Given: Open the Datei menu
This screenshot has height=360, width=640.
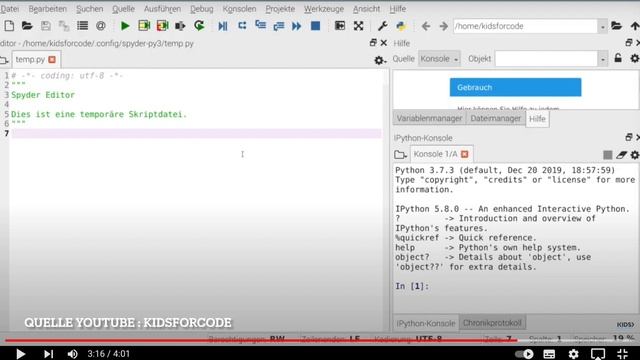Looking at the screenshot, I should tap(9, 9).
